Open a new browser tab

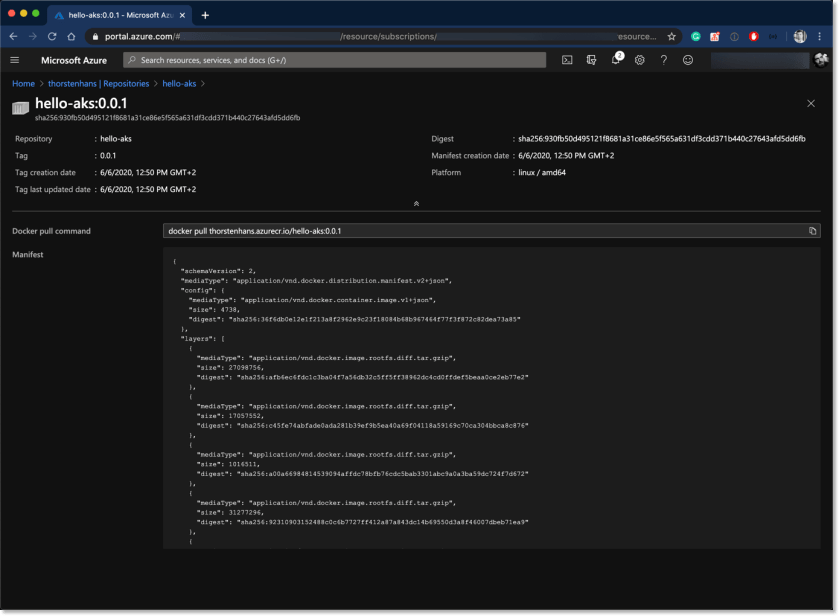tap(205, 15)
